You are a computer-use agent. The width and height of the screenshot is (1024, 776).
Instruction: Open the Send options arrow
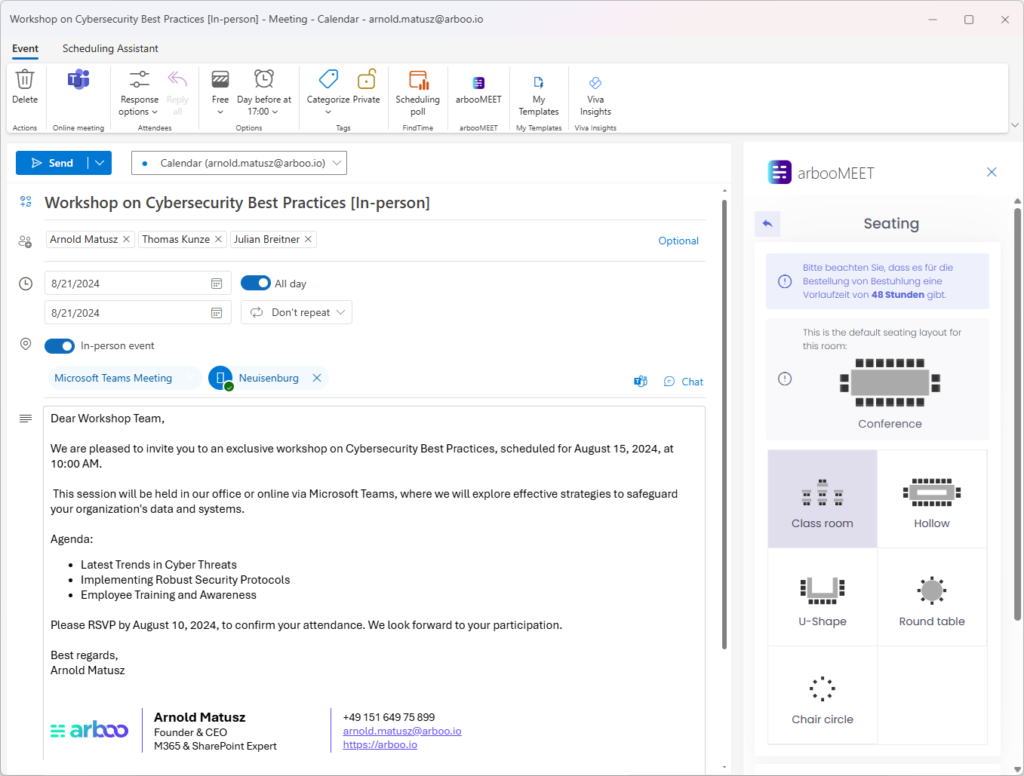pos(100,163)
